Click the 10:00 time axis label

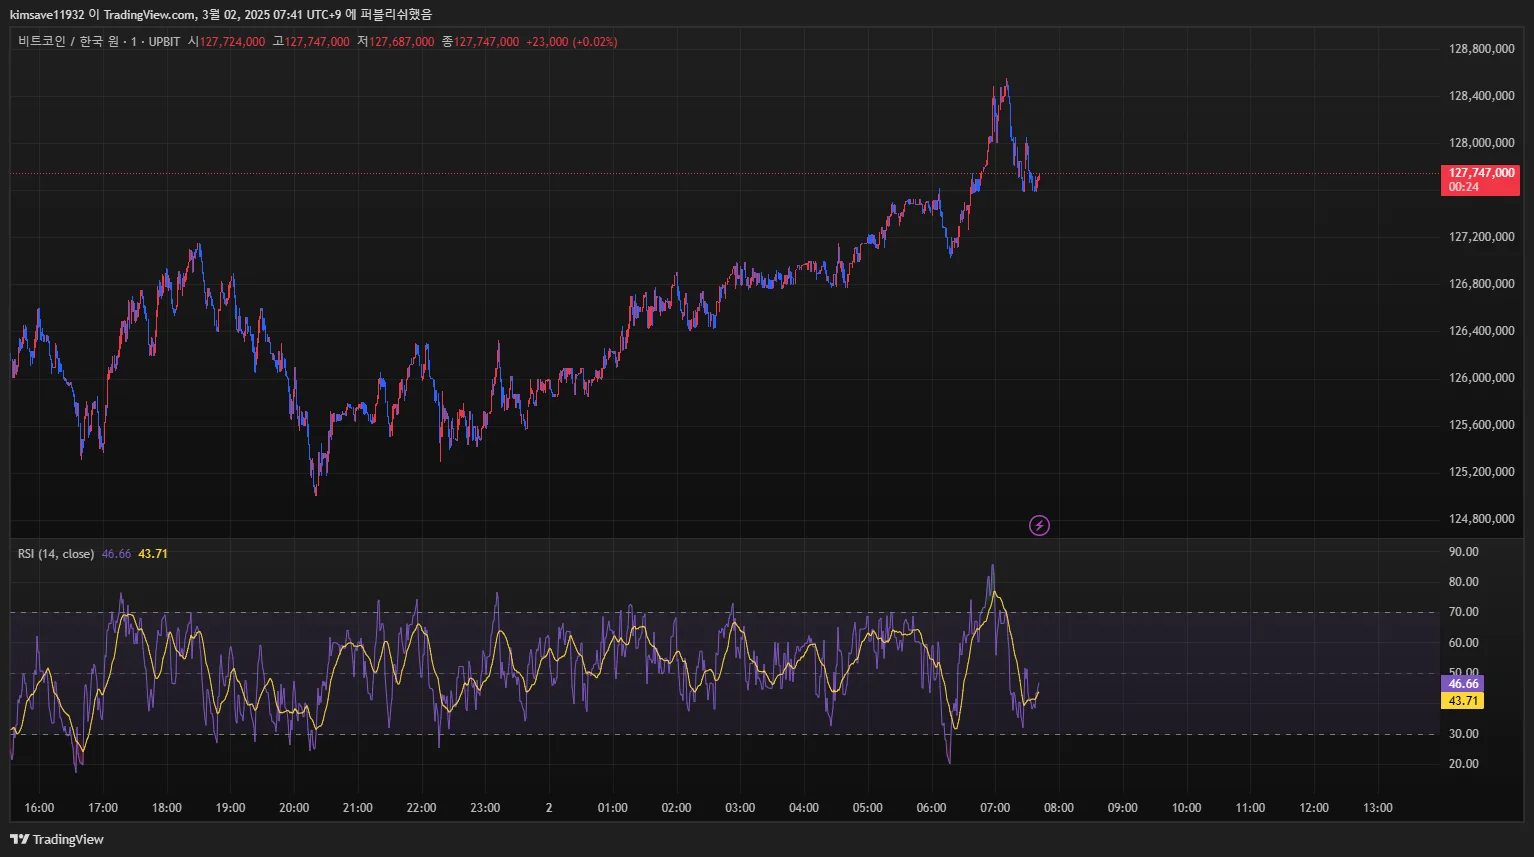1187,808
